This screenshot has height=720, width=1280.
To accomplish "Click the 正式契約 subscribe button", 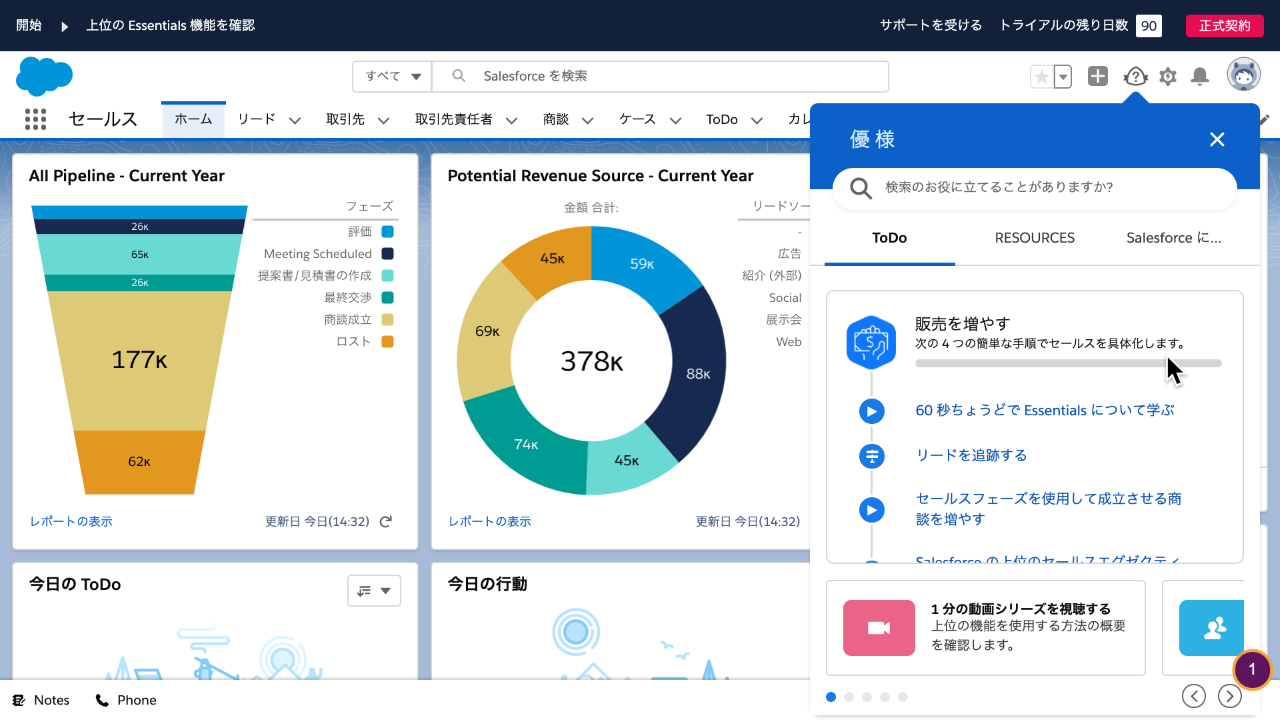I will tap(1224, 25).
